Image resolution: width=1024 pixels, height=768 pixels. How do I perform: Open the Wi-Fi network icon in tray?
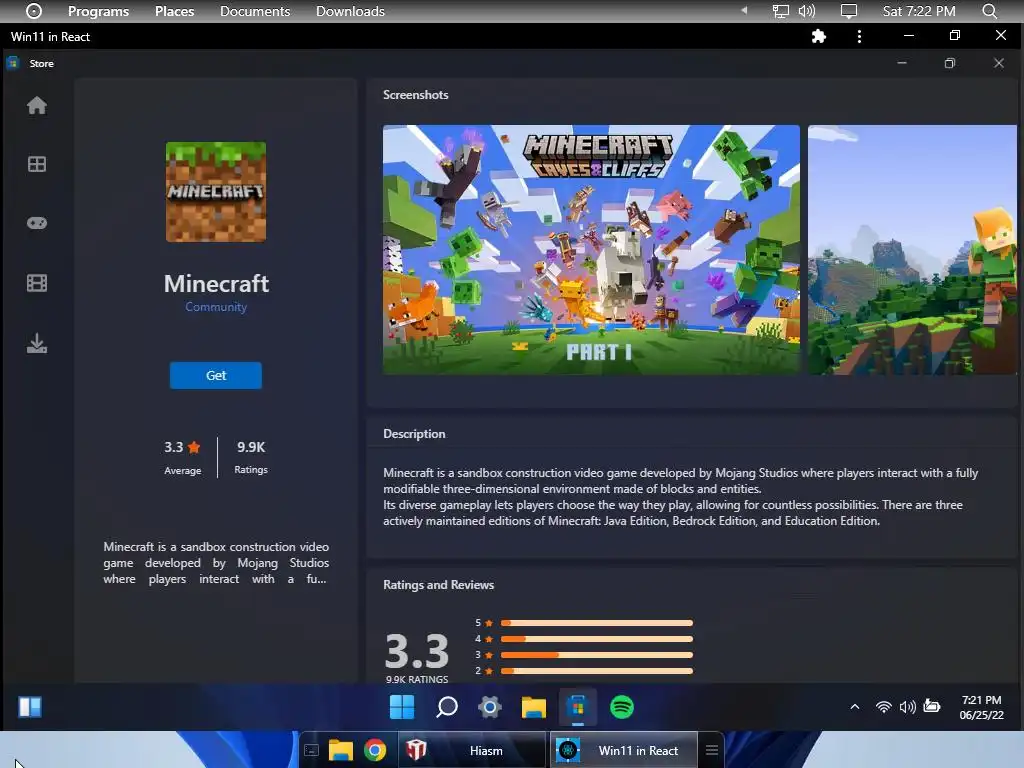pyautogui.click(x=883, y=707)
